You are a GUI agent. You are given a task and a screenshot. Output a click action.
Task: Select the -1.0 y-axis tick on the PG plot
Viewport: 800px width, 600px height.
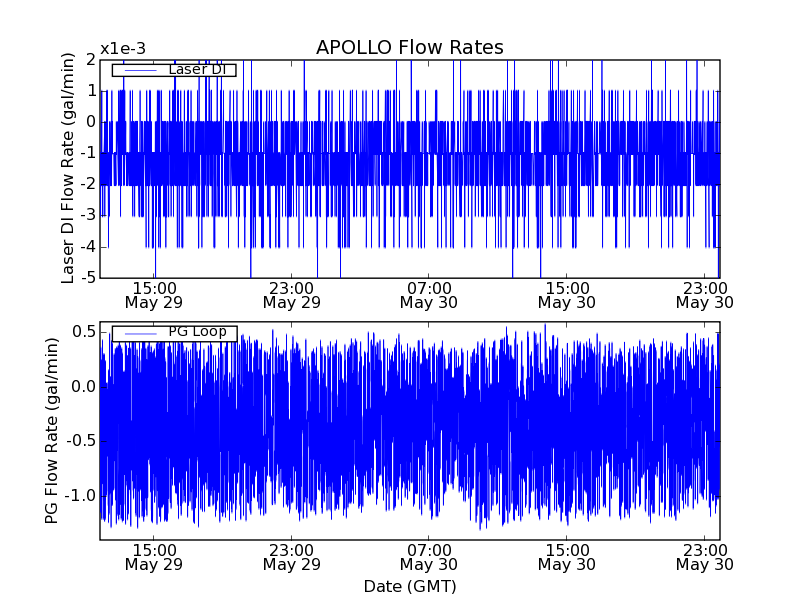(x=80, y=496)
